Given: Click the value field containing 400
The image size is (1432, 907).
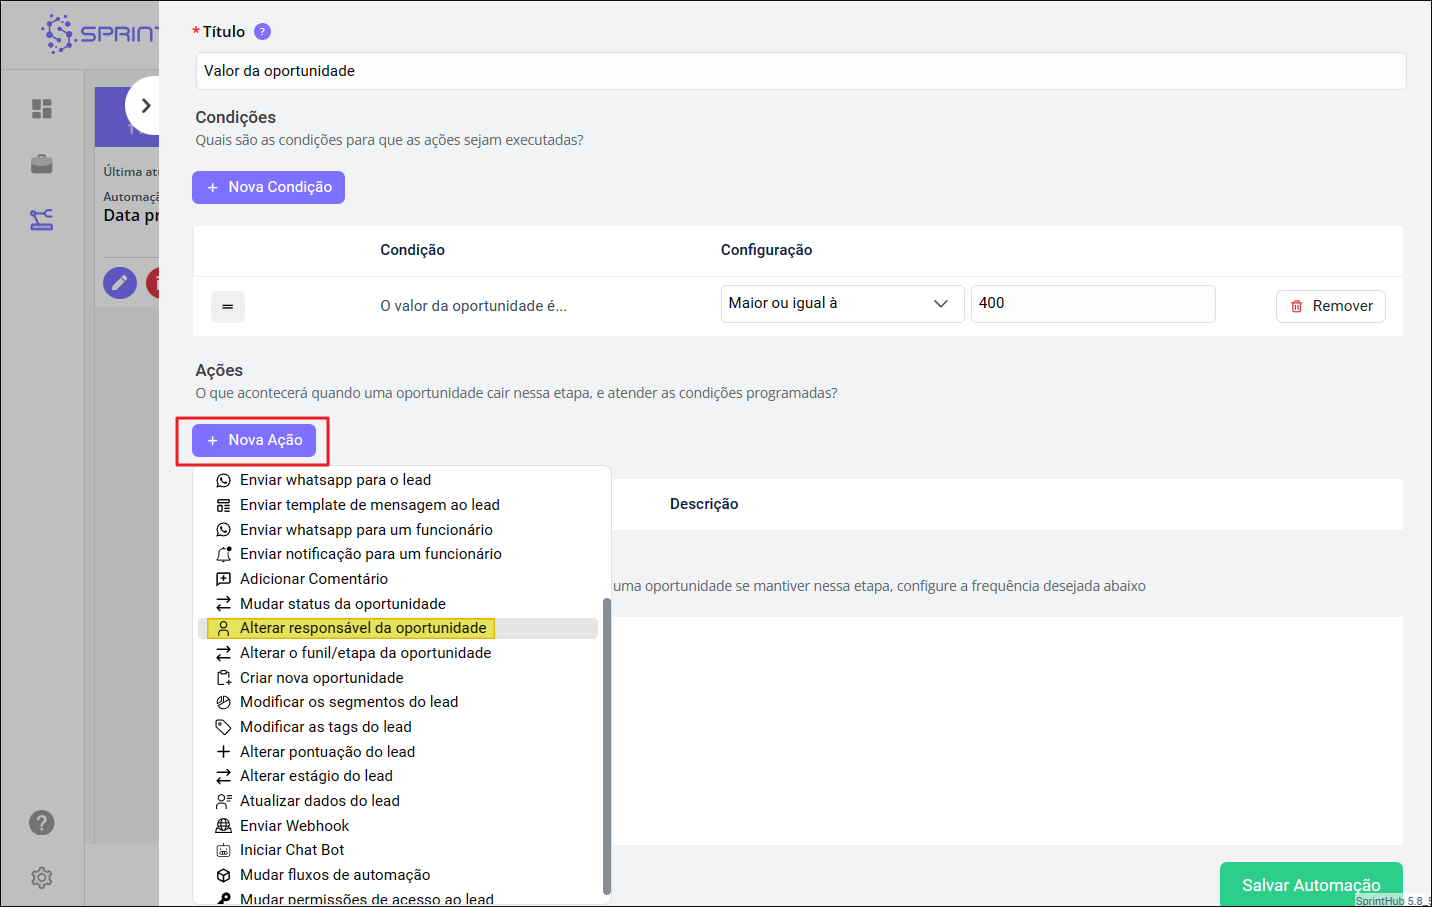Looking at the screenshot, I should [1092, 304].
